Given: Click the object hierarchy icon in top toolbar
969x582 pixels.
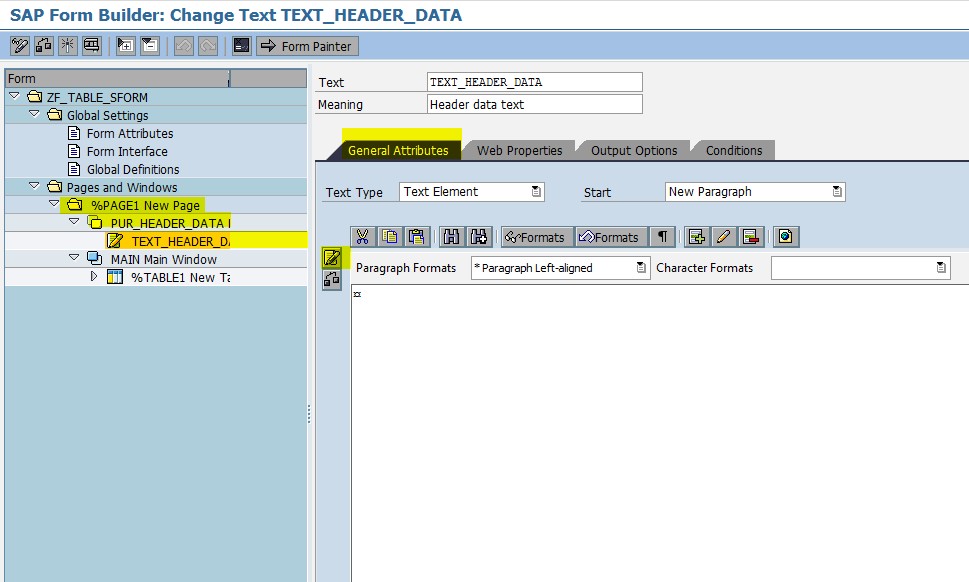Looking at the screenshot, I should pyautogui.click(x=43, y=46).
